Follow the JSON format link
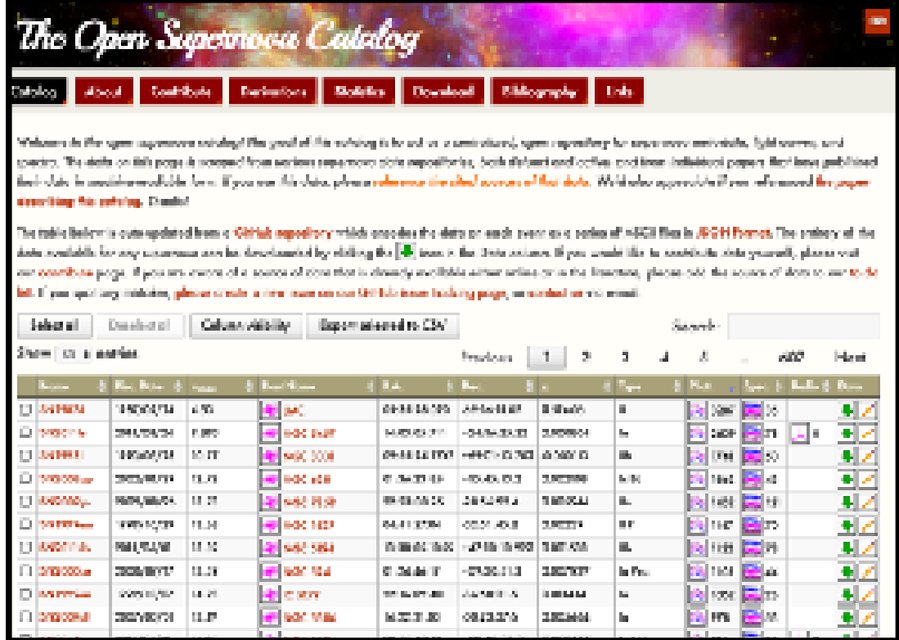The width and height of the screenshot is (899, 640). click(x=733, y=233)
